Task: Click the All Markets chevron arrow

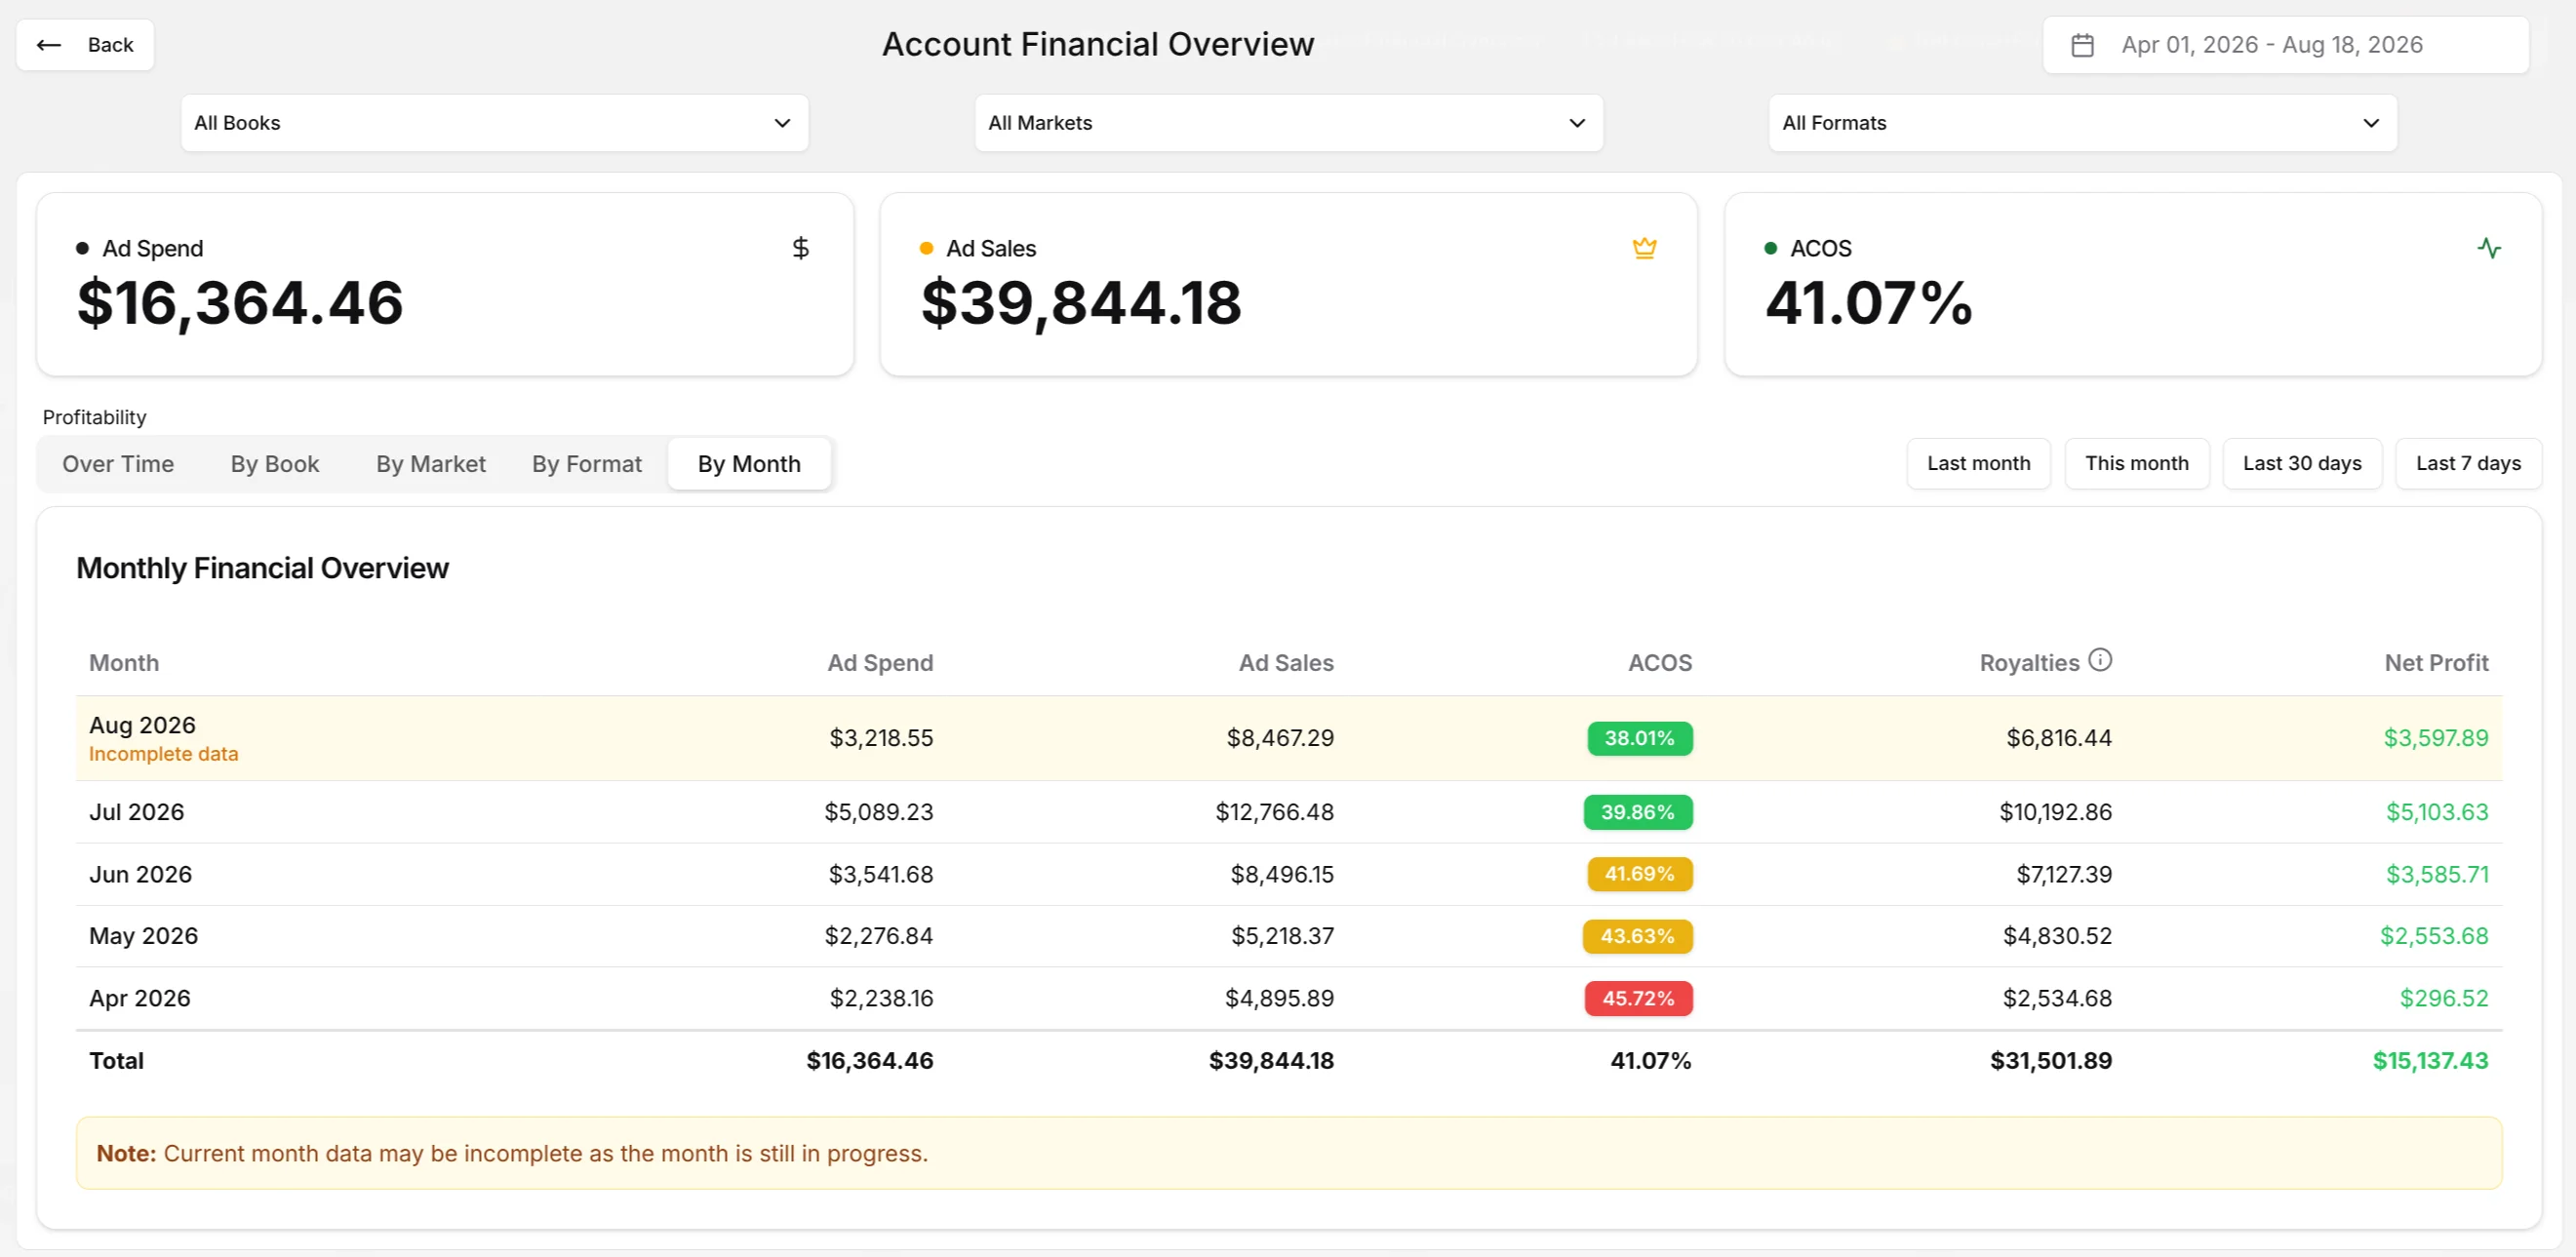Action: [1577, 123]
